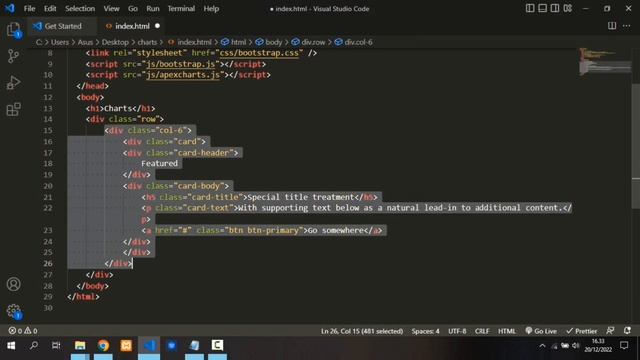Open the Manage gear icon
Screen dimensions: 640x360
[13, 311]
